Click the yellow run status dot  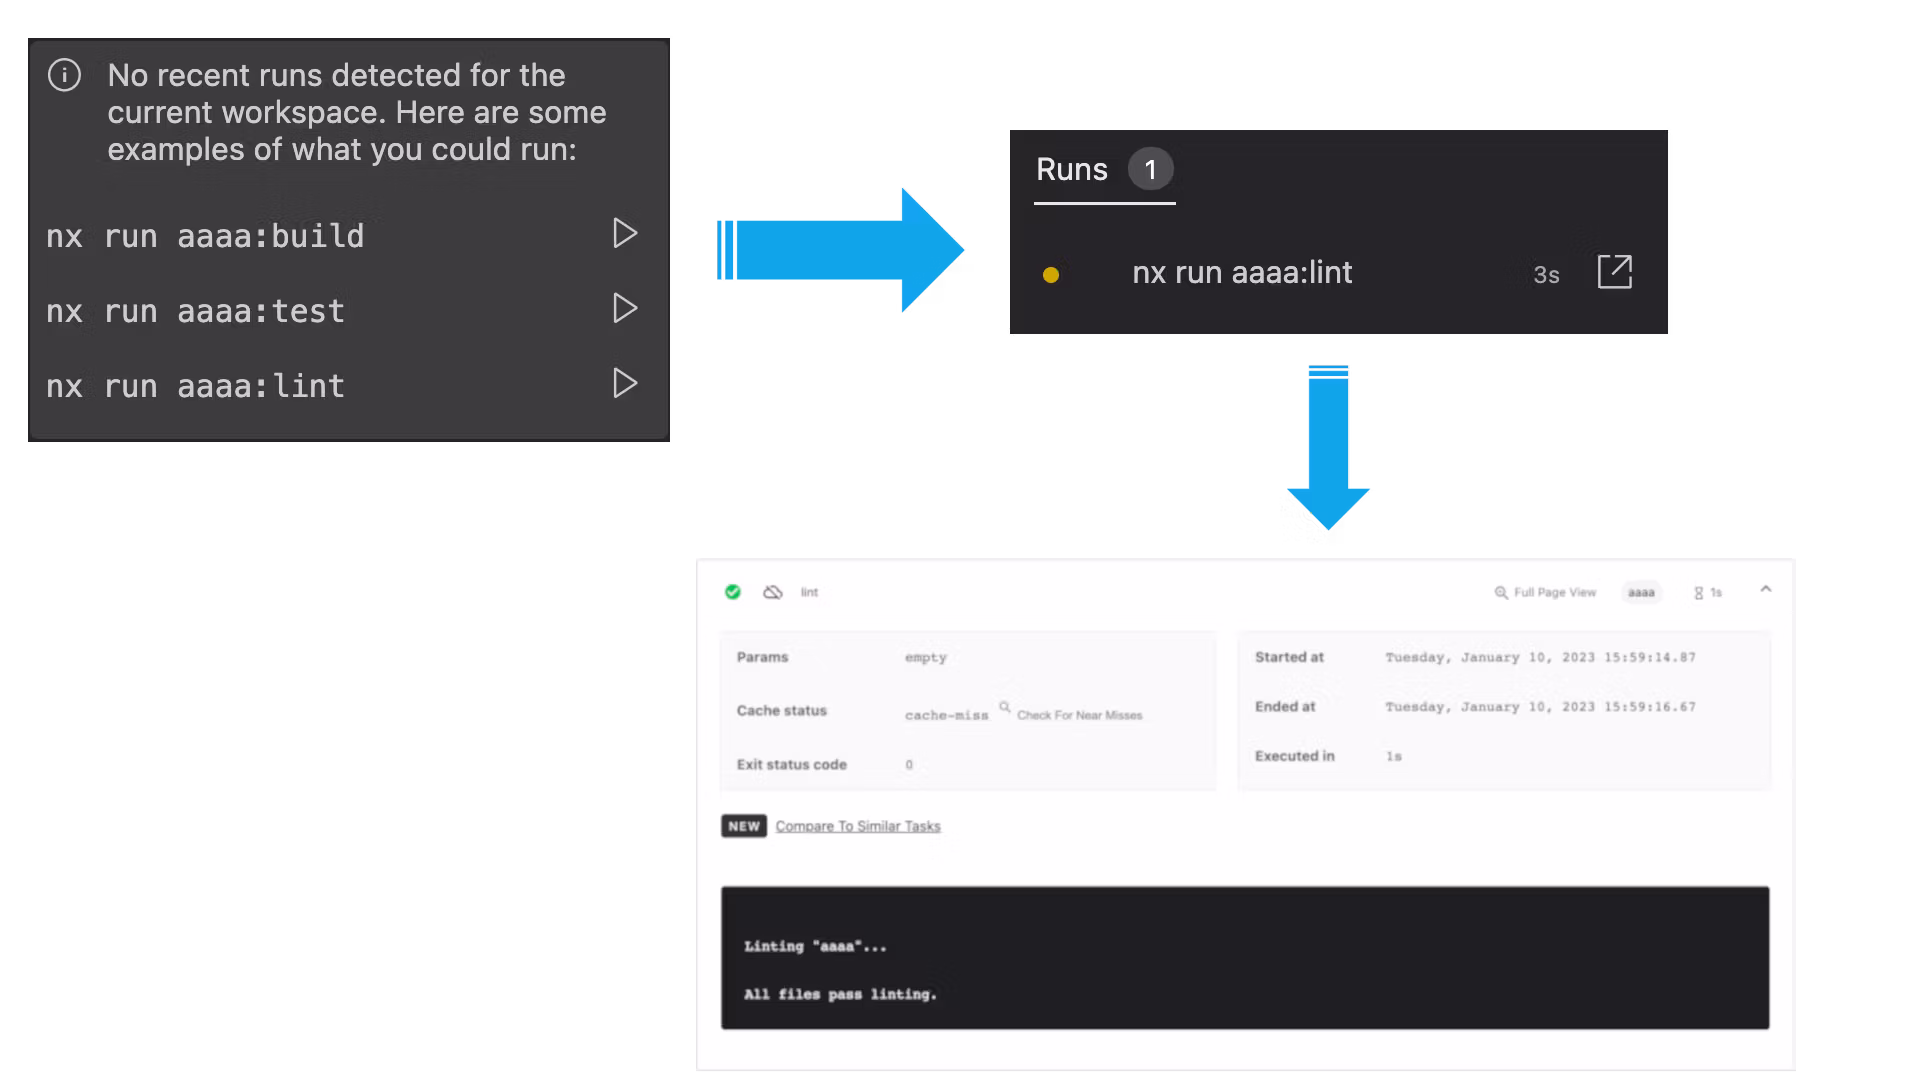[x=1050, y=275]
